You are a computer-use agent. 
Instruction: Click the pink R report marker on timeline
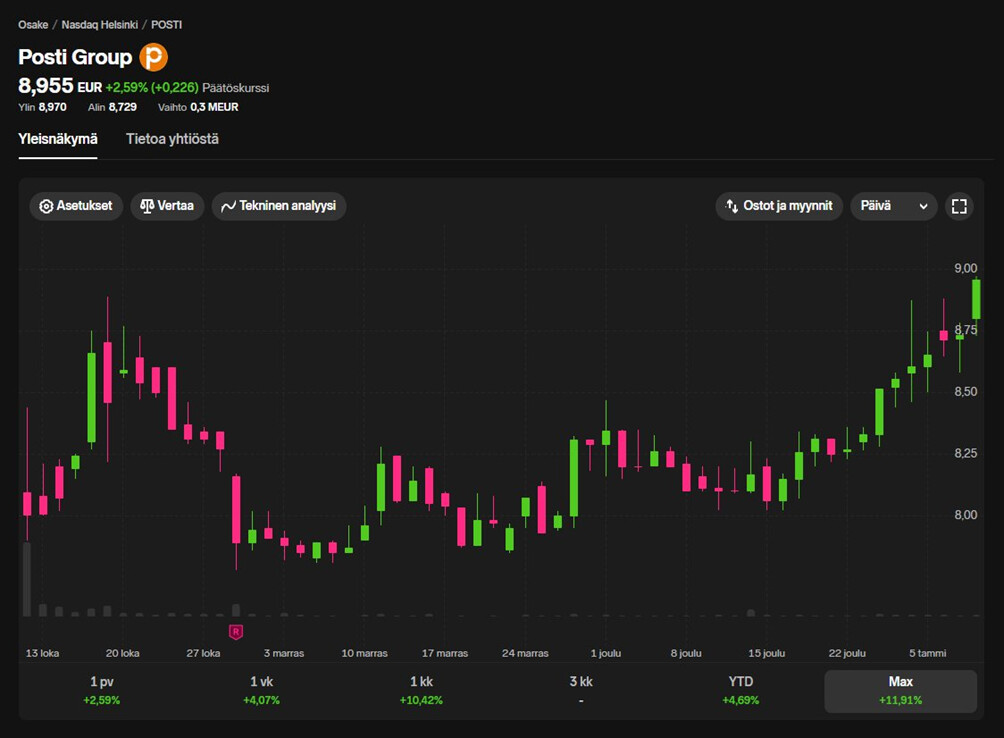point(236,631)
